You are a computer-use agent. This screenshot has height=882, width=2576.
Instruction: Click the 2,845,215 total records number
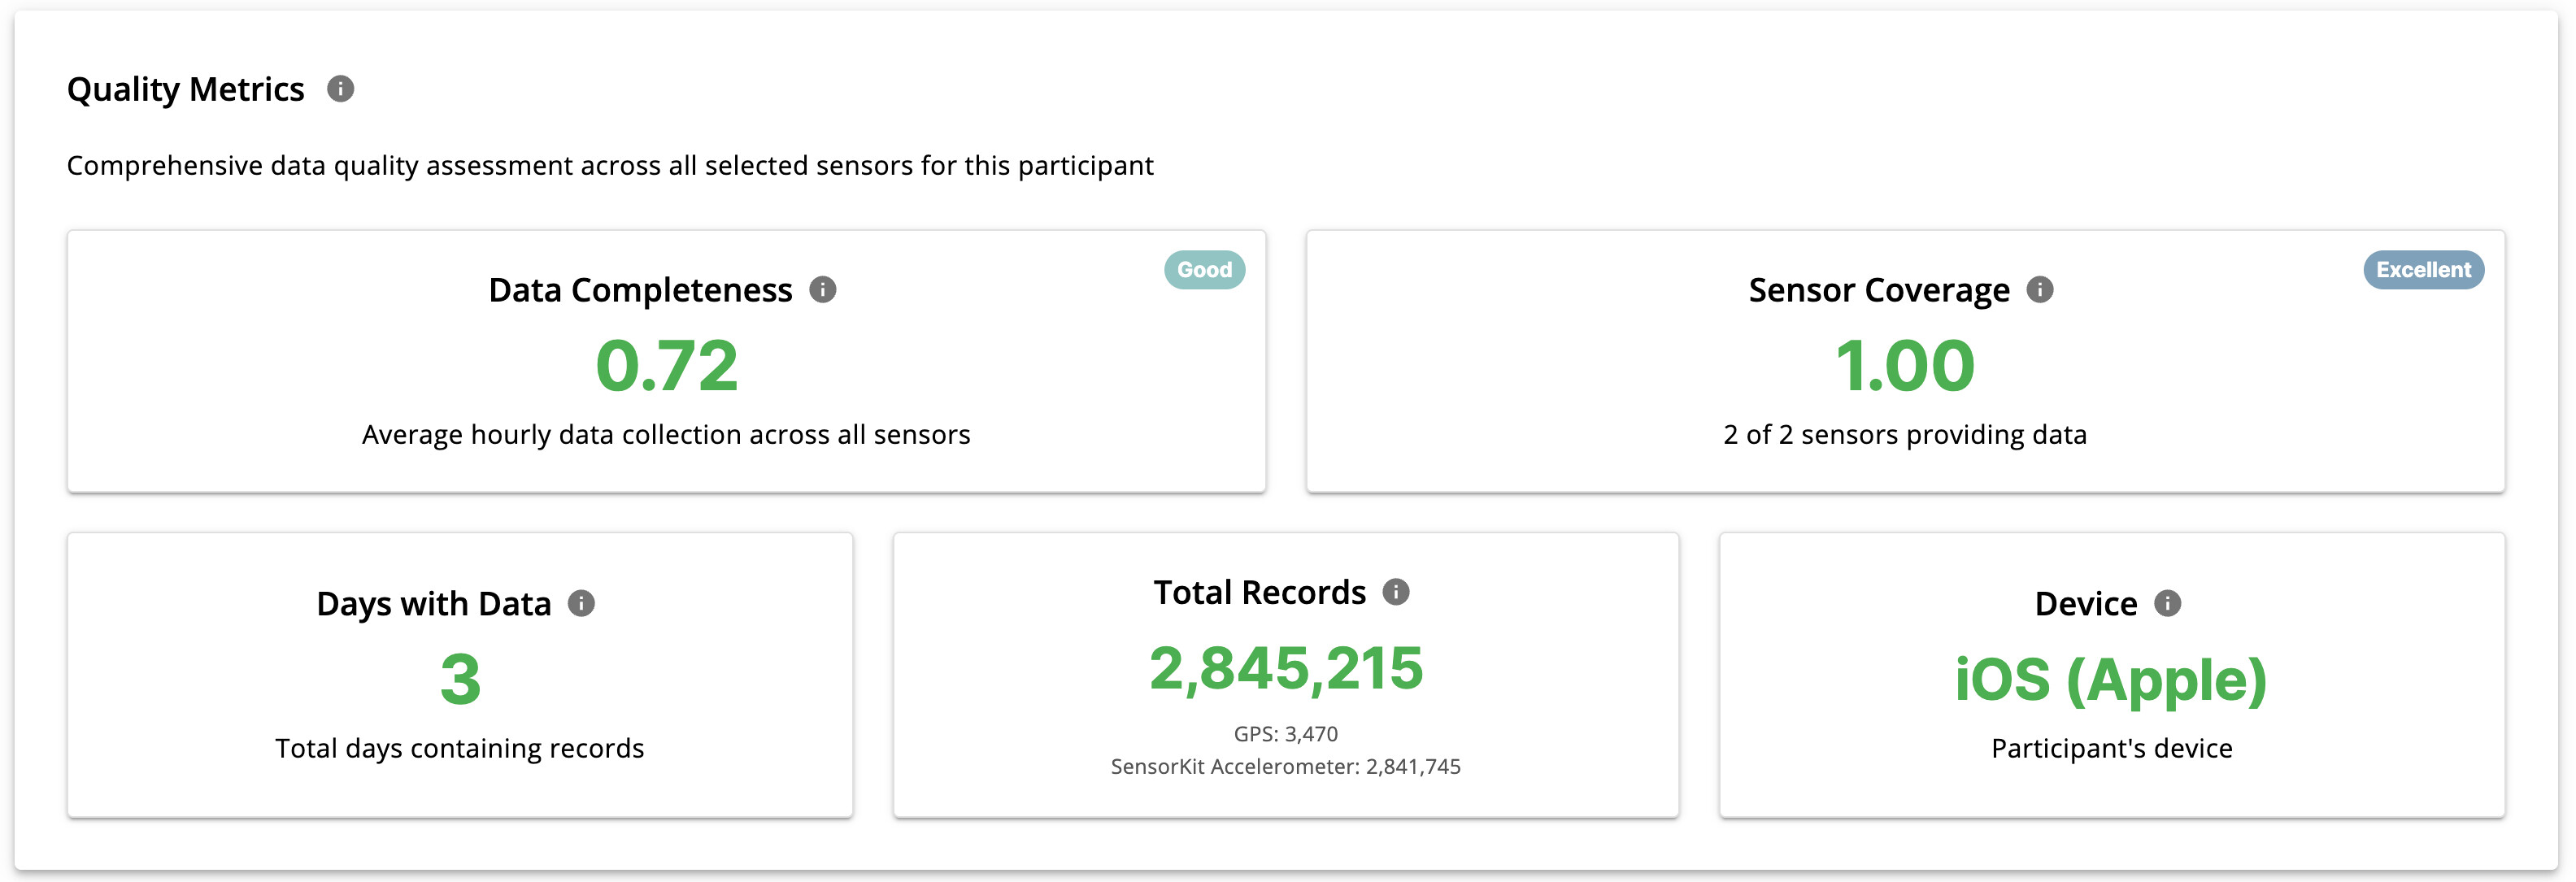pyautogui.click(x=1285, y=668)
